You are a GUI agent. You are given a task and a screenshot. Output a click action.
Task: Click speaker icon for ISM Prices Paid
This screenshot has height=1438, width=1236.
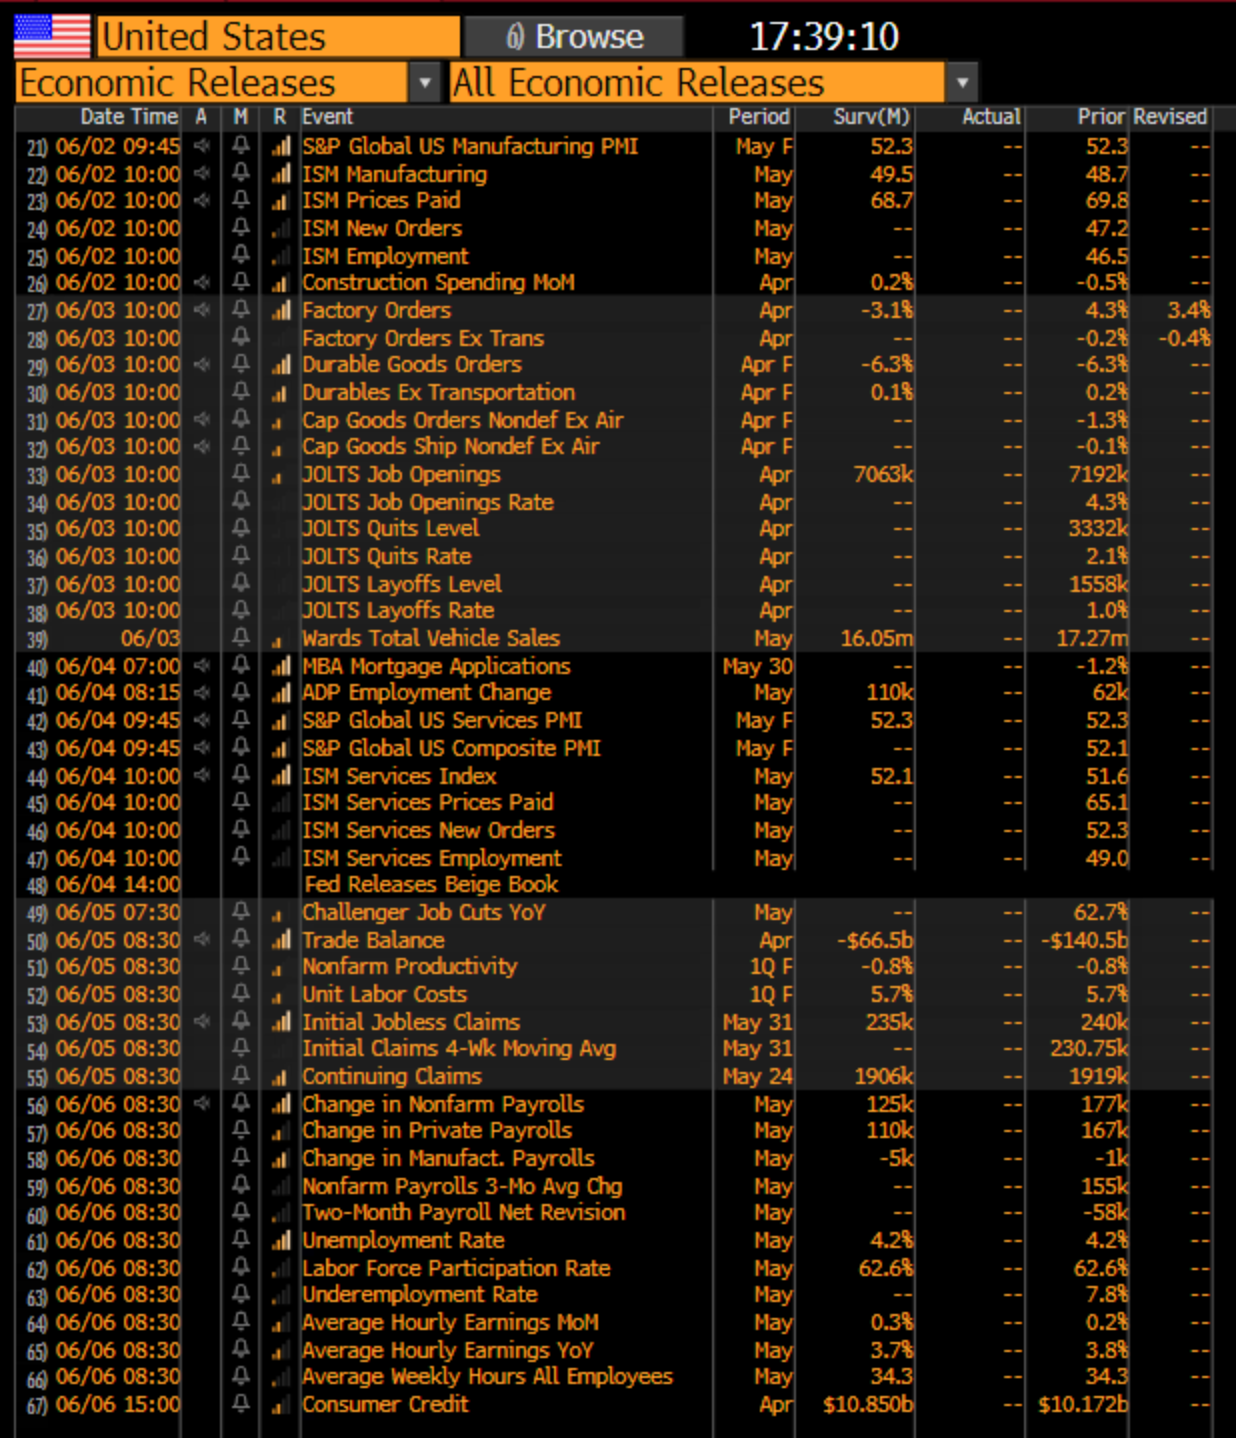[202, 200]
